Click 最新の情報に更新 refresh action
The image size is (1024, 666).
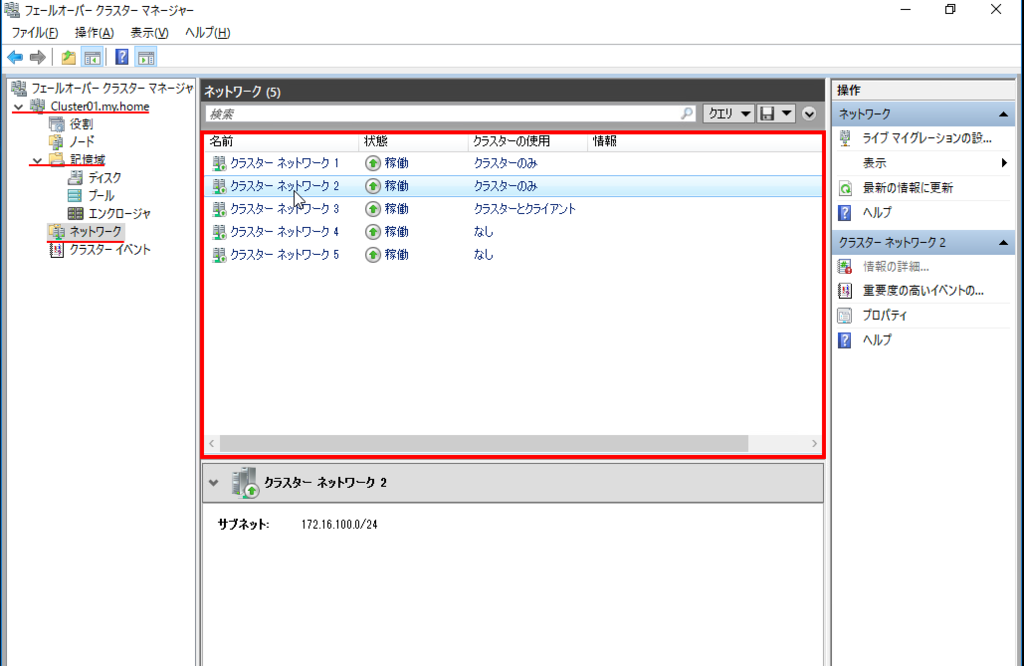pyautogui.click(x=908, y=188)
